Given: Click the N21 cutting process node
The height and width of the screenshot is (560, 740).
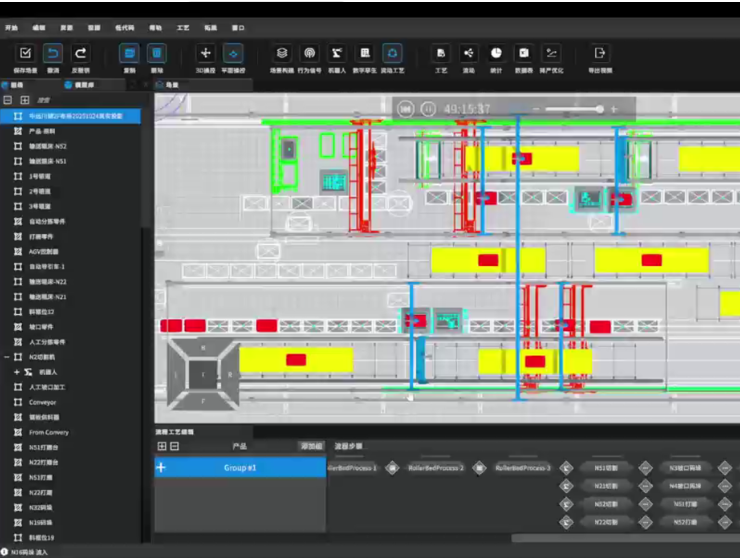Looking at the screenshot, I should coord(606,486).
